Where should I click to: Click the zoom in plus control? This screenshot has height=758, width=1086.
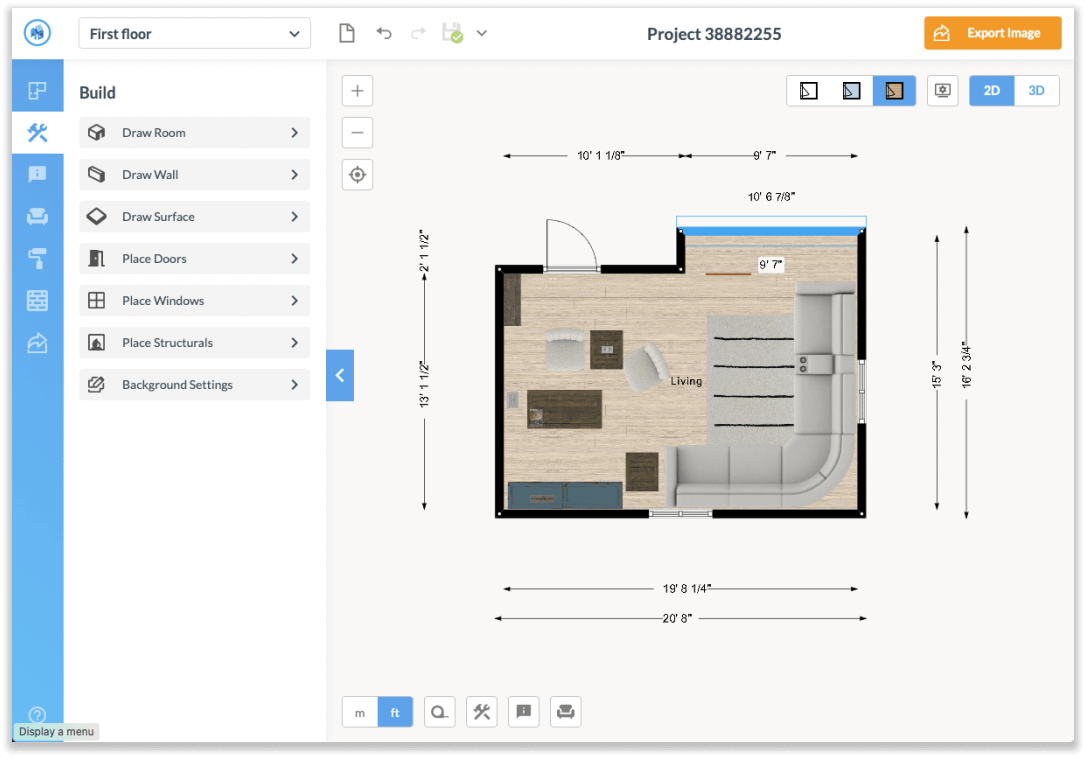click(357, 90)
